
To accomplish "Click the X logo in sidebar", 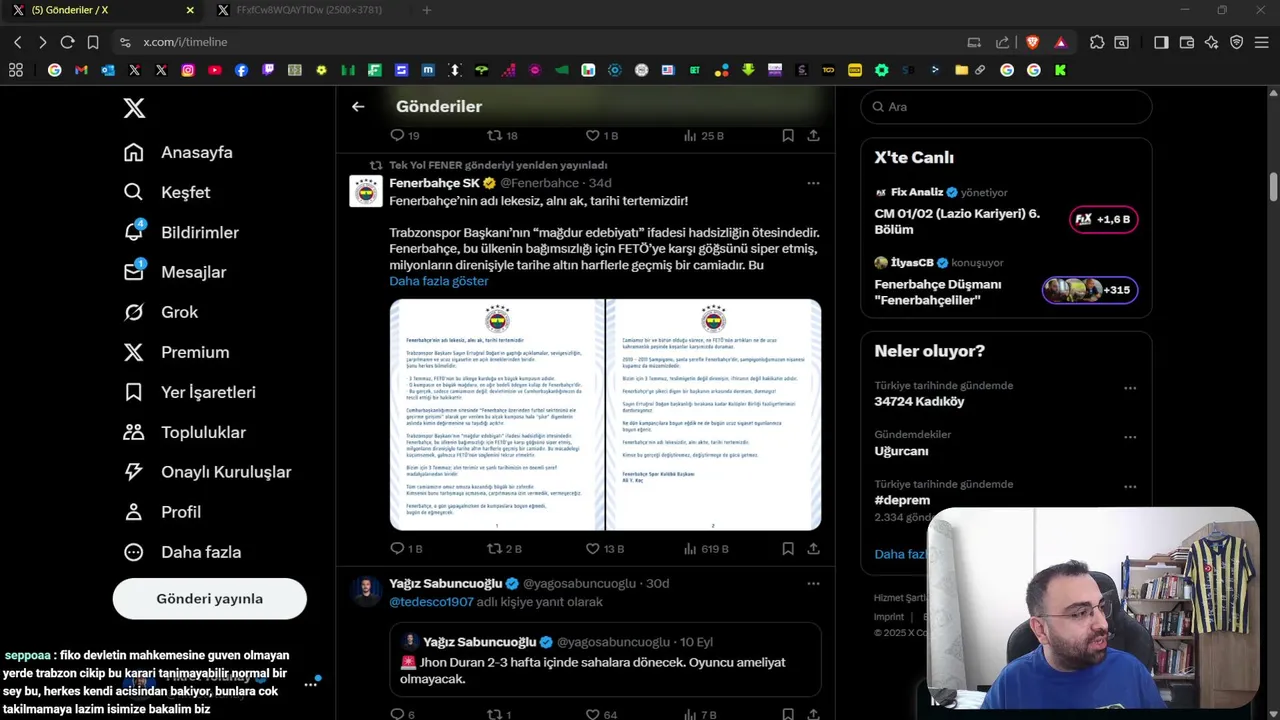I will 134,109.
